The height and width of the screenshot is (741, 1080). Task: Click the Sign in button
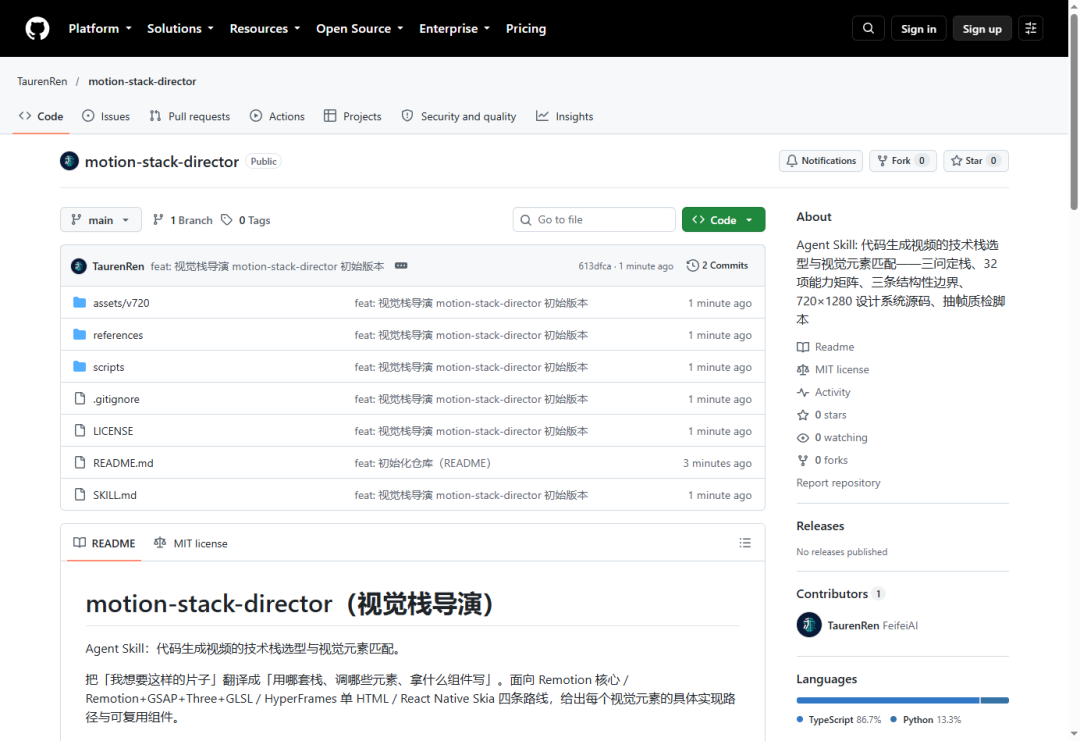[918, 29]
